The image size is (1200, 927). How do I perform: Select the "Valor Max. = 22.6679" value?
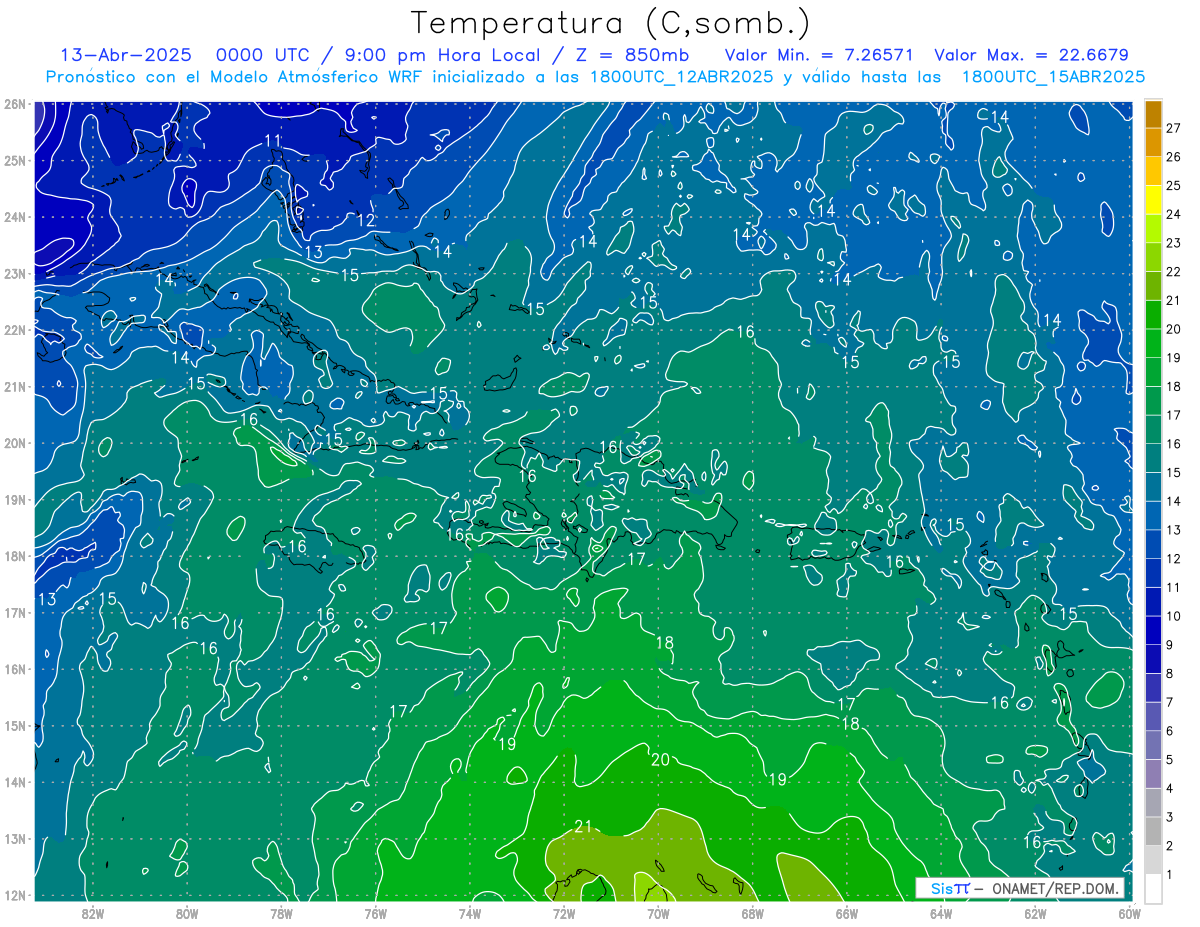coord(1032,55)
